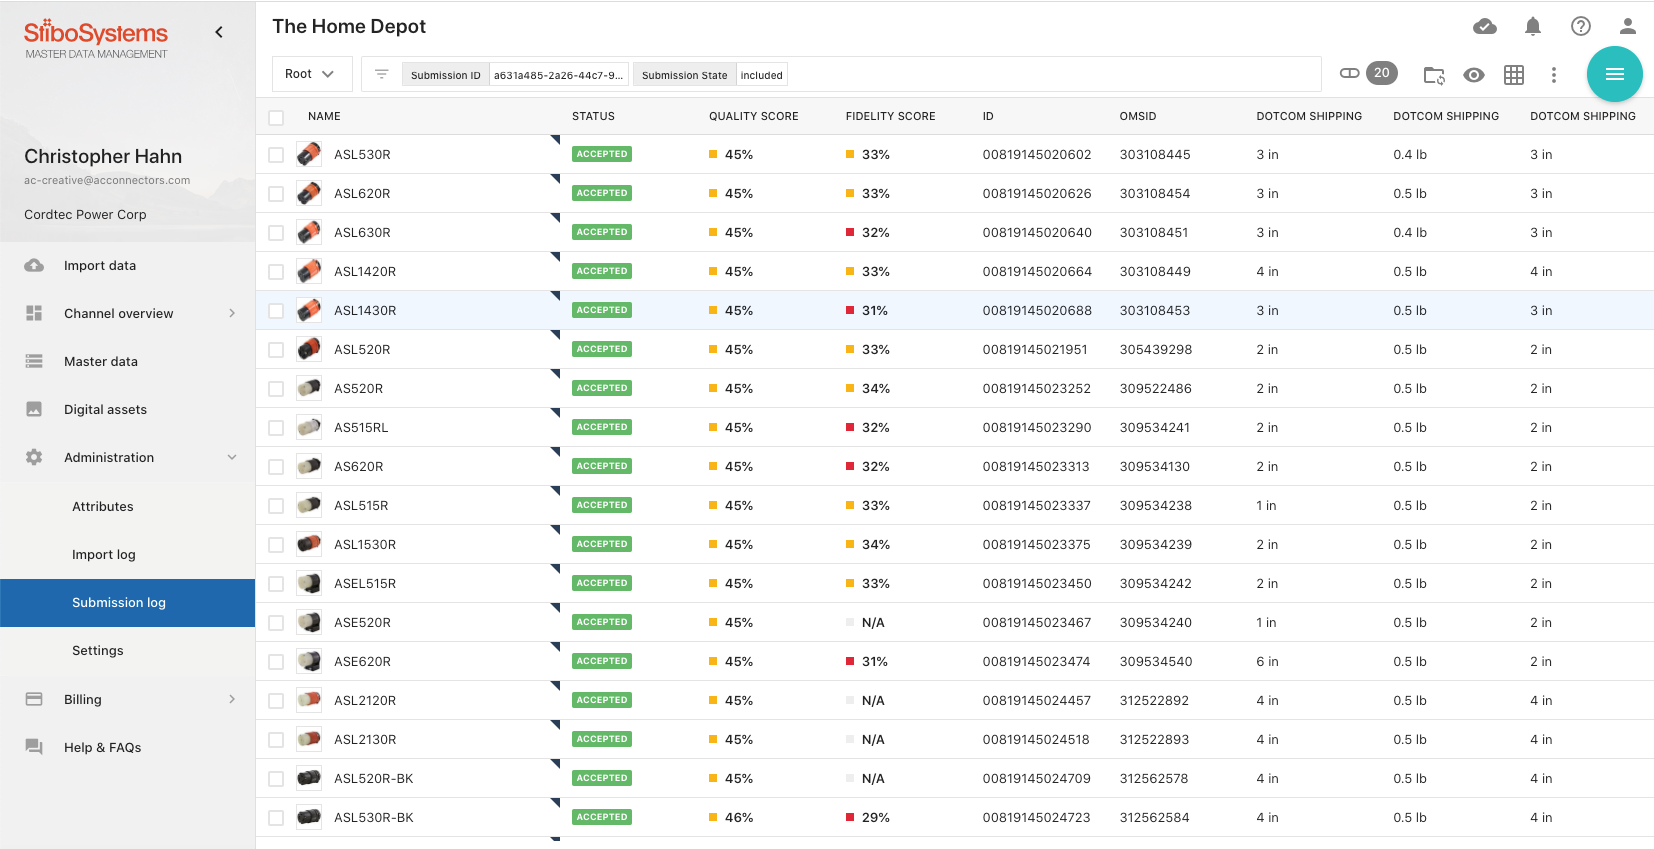Open the grid view columns icon
This screenshot has height=849, width=1654.
coord(1513,75)
